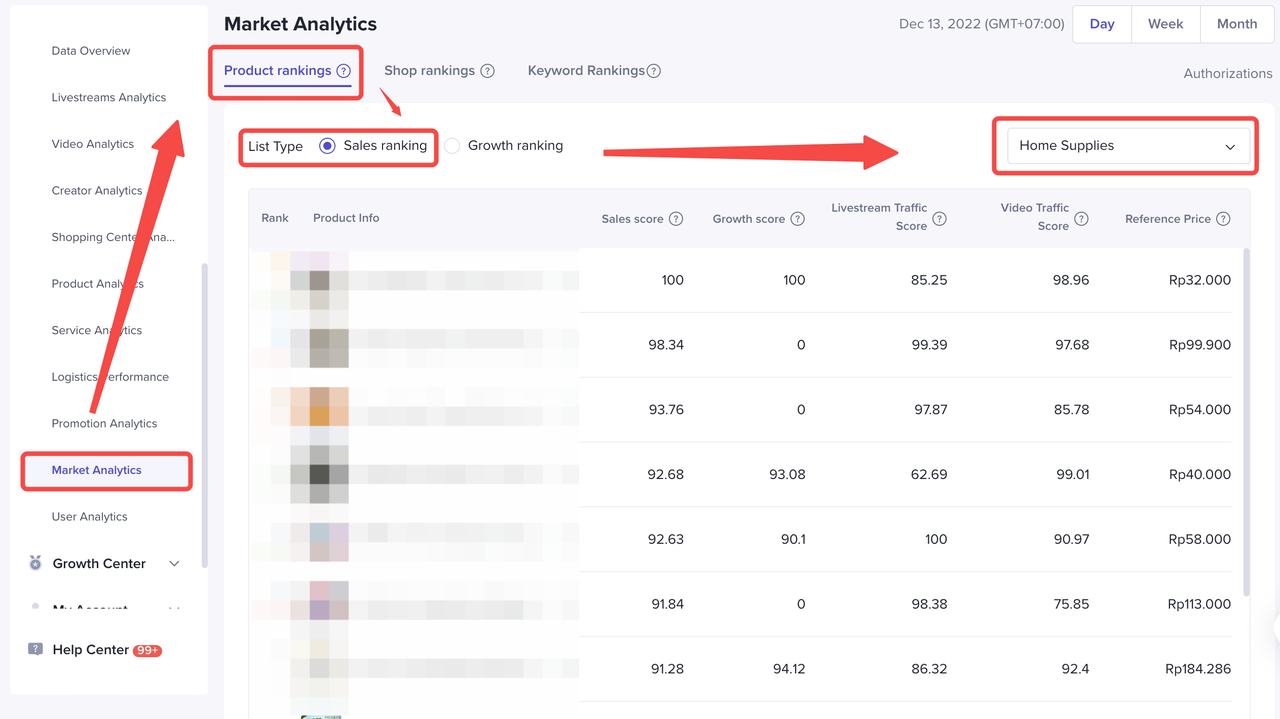Click the Growth Center medal icon
Screen dimensions: 1280x719
coord(35,563)
